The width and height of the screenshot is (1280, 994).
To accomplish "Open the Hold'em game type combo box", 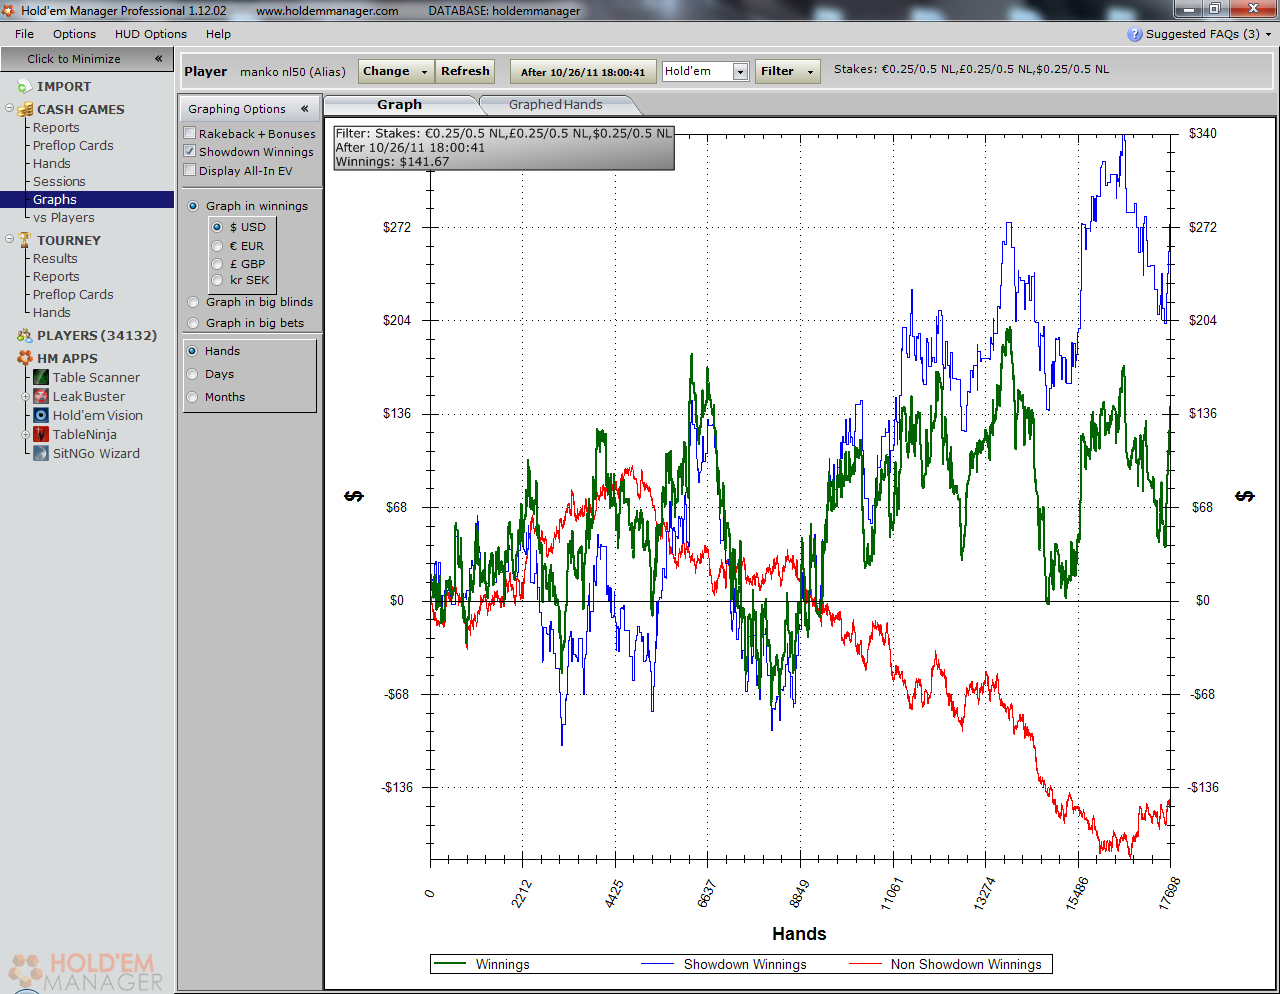I will click(x=705, y=71).
